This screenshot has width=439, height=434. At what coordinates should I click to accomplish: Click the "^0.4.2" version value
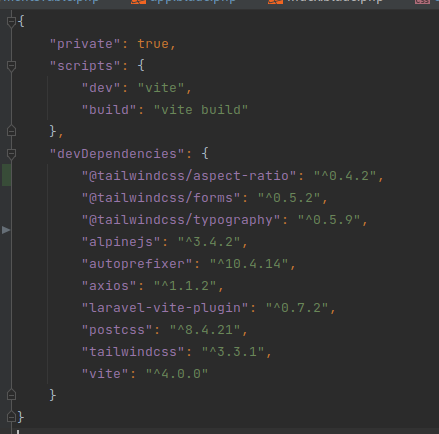(x=345, y=176)
